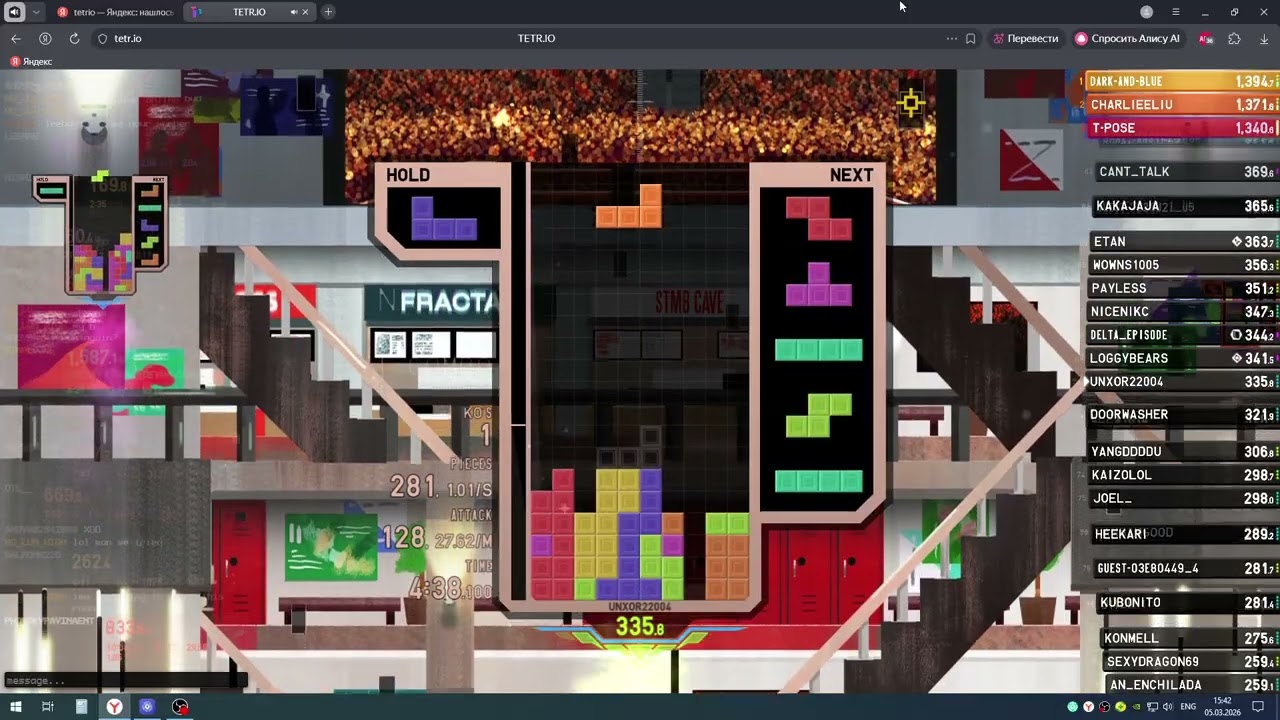The image size is (1280, 720).
Task: Bookmark this page
Action: click(x=971, y=38)
